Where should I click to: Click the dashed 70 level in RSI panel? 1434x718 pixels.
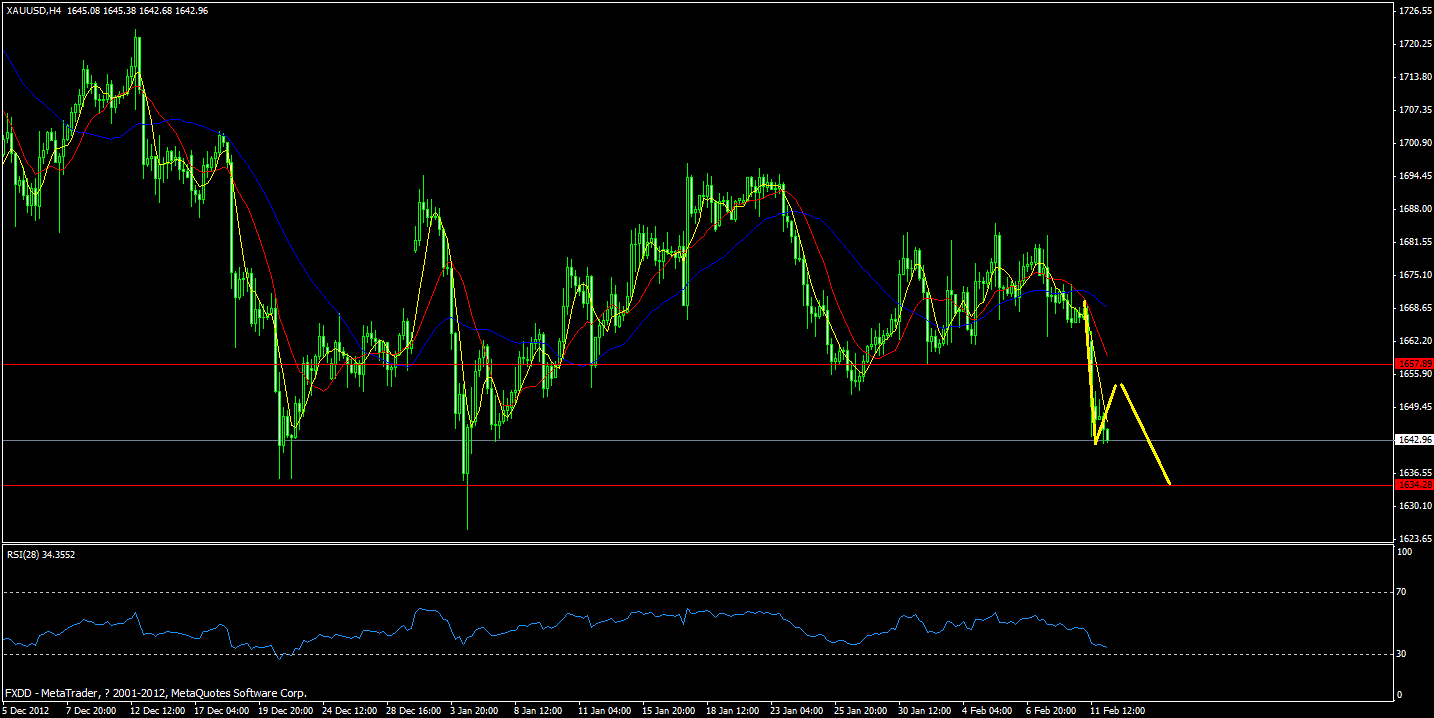[700, 592]
